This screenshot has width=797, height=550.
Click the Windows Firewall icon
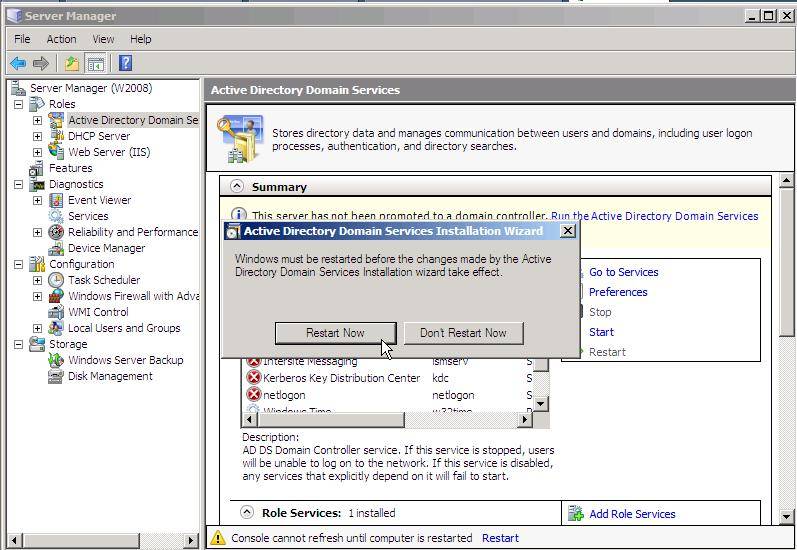[56, 296]
